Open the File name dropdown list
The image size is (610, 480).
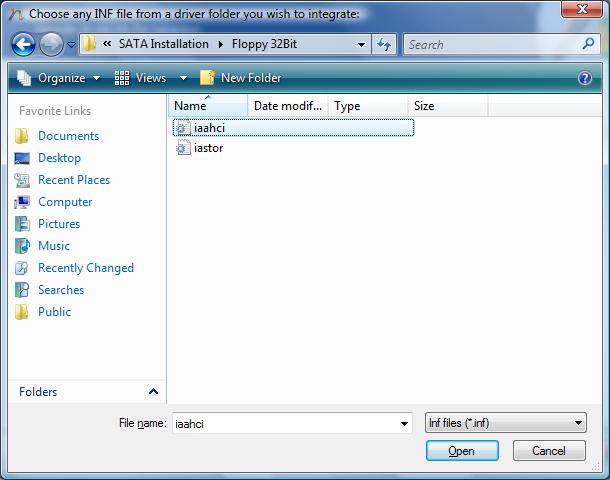tap(403, 423)
